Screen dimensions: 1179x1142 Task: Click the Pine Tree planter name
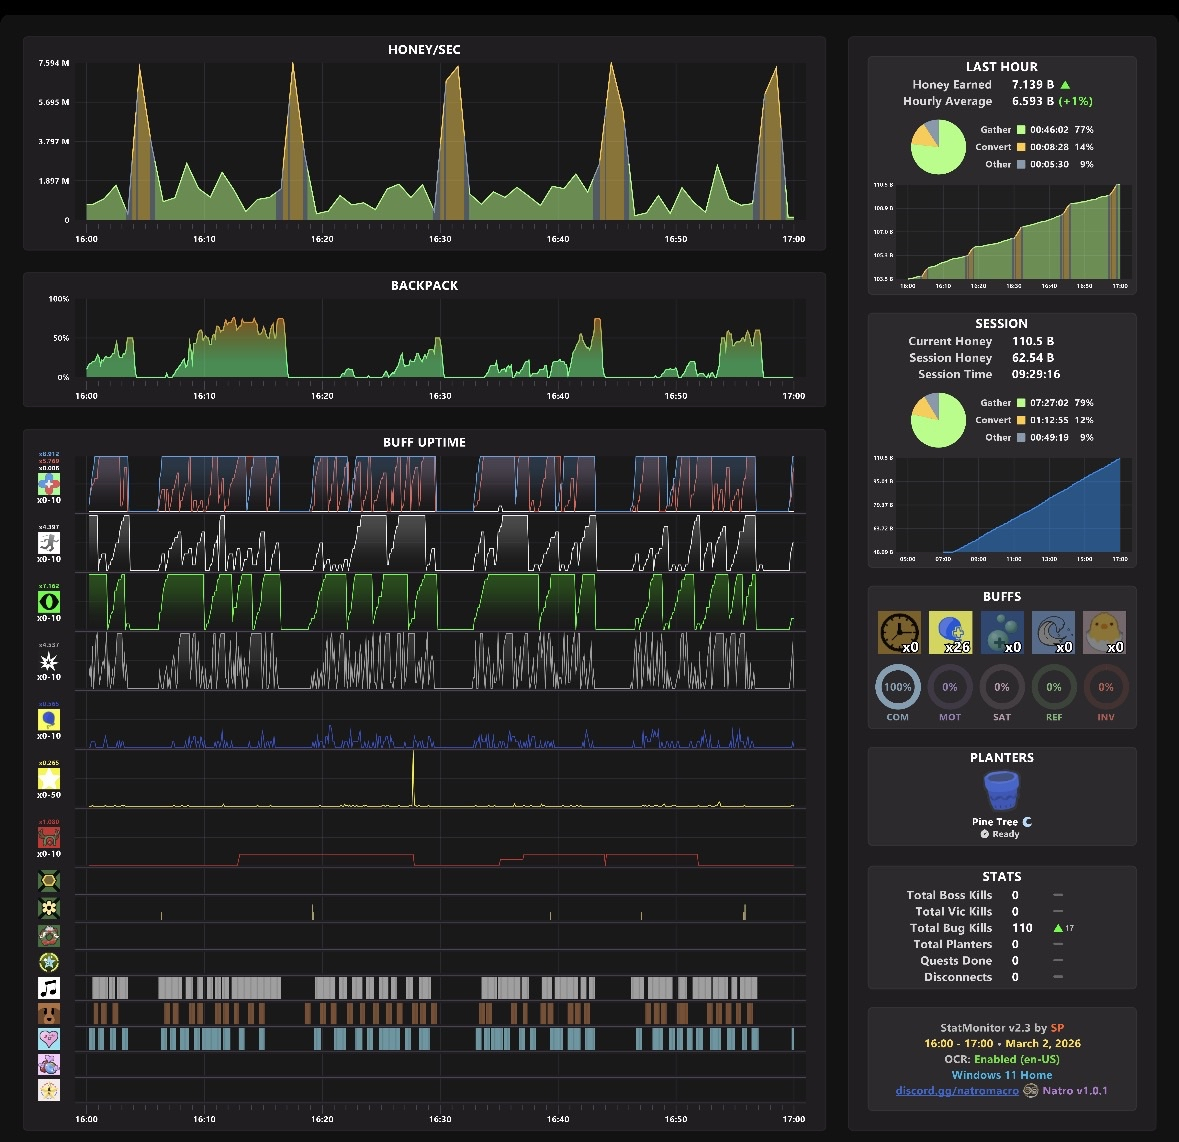tap(994, 822)
